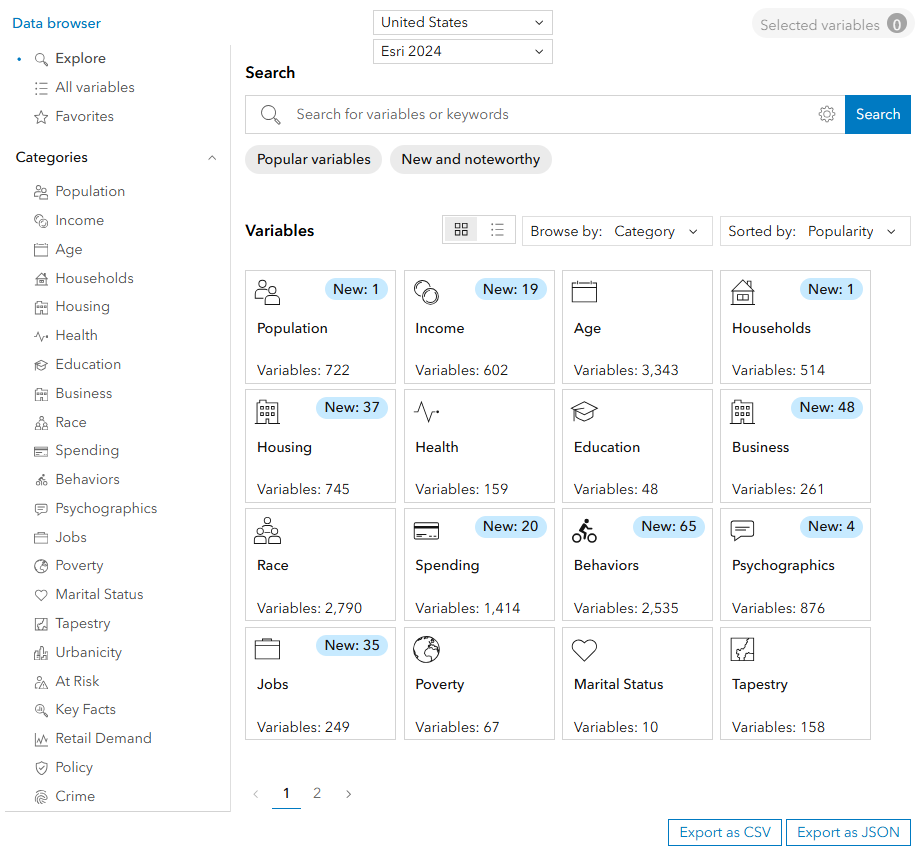Switch to list view layout
Image resolution: width=916 pixels, height=854 pixels.
click(x=497, y=230)
